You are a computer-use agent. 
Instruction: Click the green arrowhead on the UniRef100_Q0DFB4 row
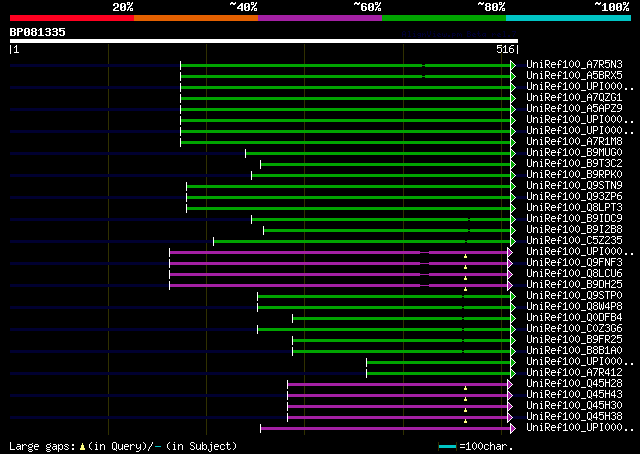(513, 319)
